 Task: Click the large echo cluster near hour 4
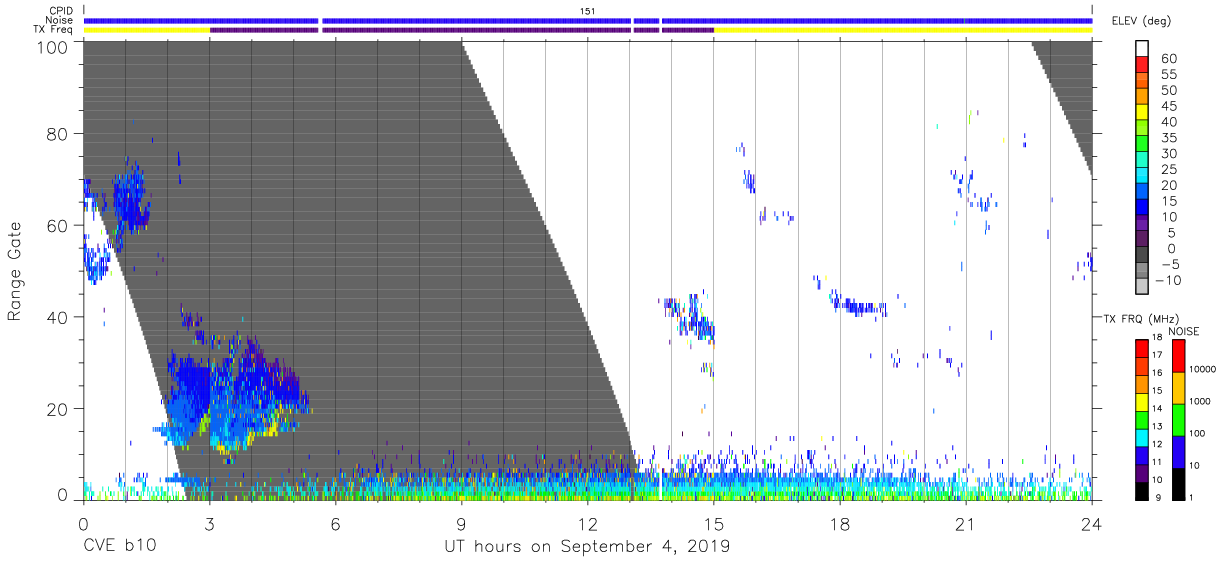235,395
